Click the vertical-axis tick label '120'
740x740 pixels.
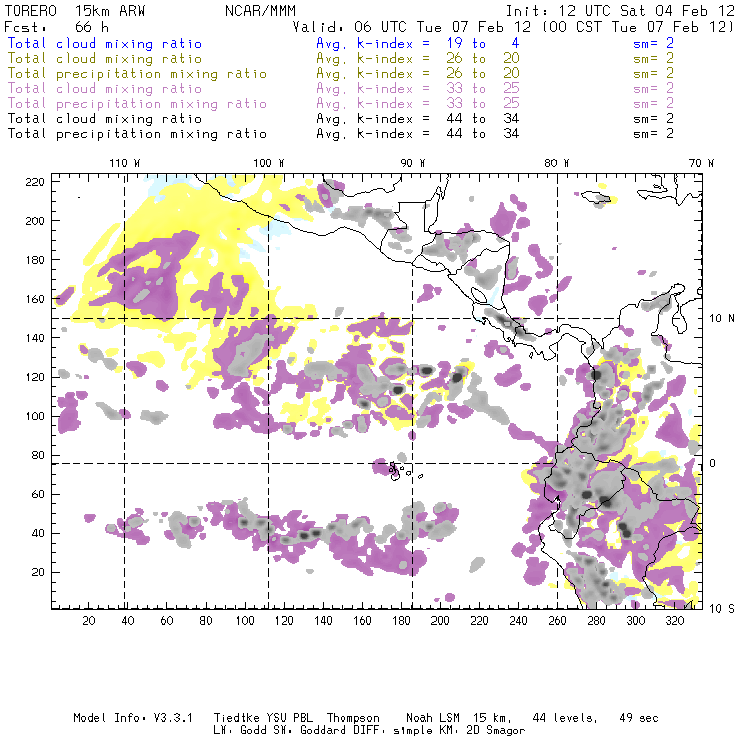[35, 377]
